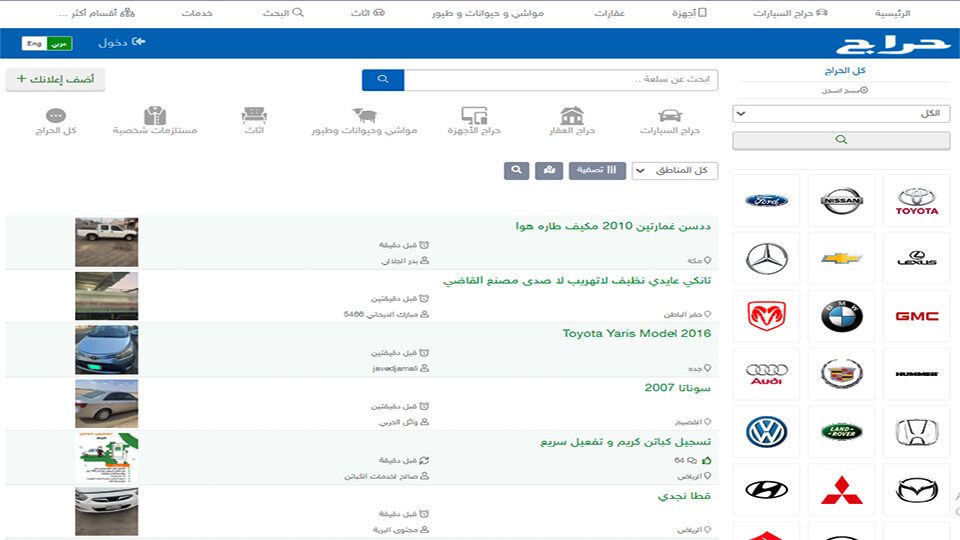Open white pickup truck thumbnail
The image size is (960, 540).
[x=107, y=242]
